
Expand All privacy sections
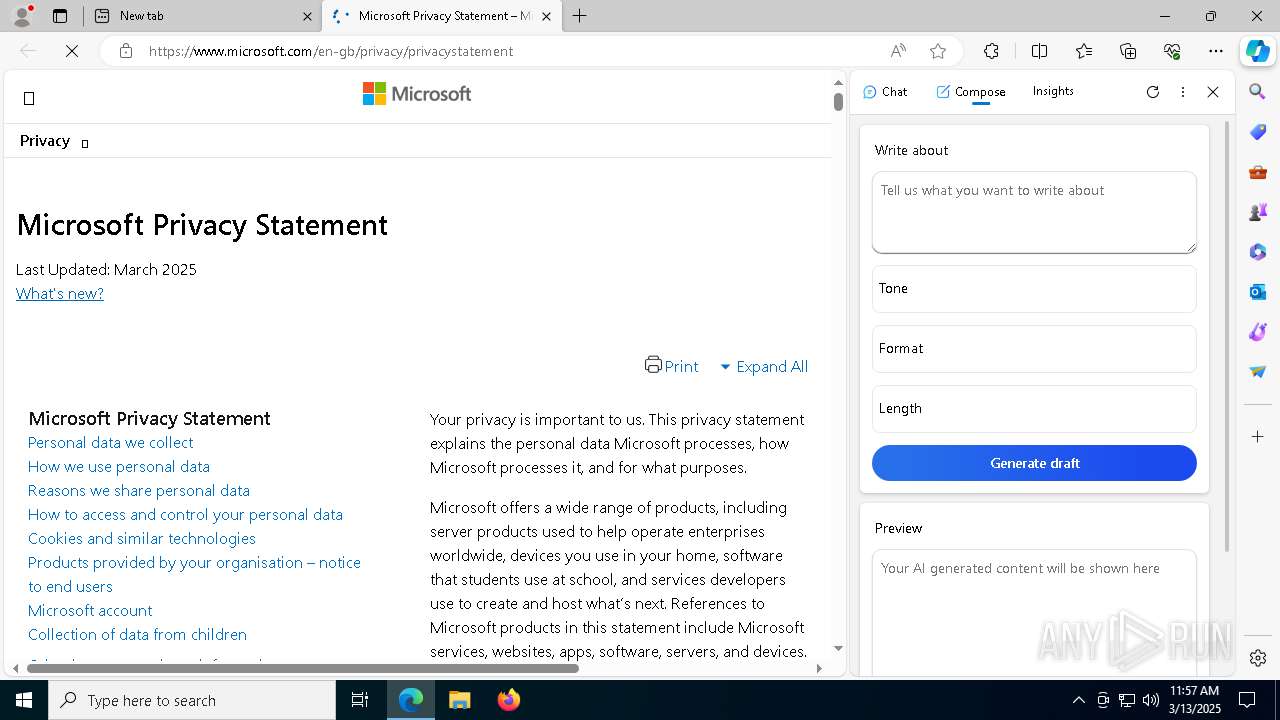tap(764, 367)
